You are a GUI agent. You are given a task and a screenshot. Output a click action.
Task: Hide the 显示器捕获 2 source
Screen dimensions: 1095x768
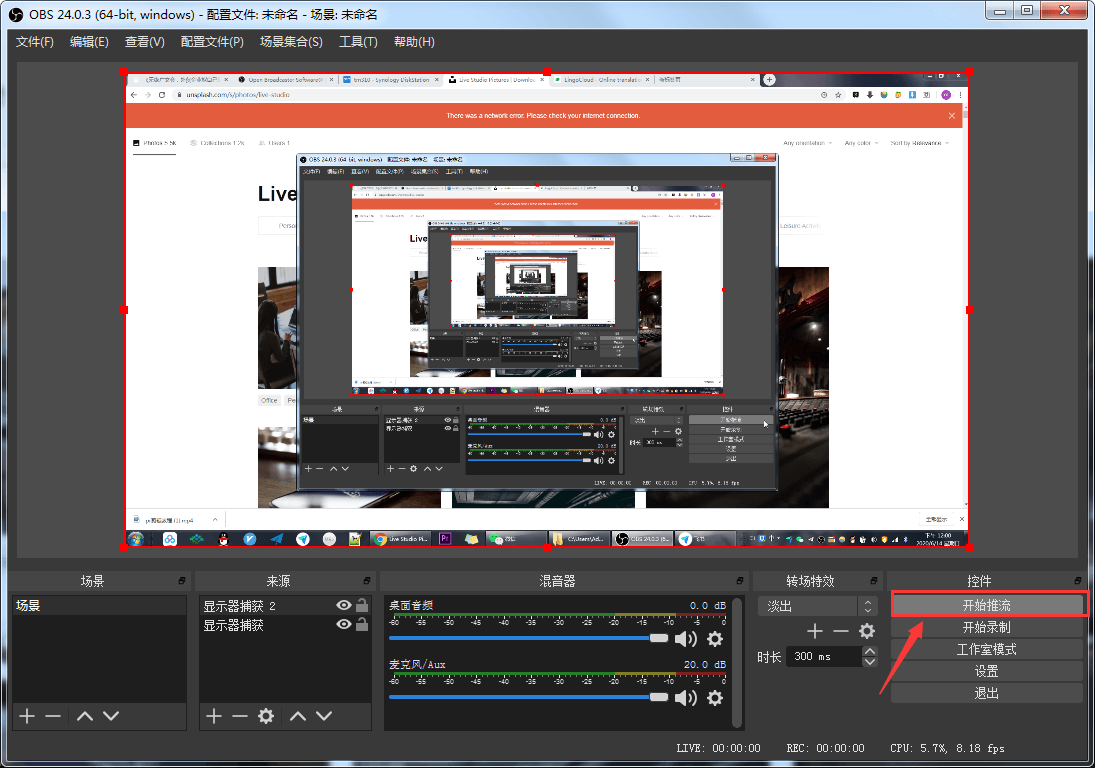[x=344, y=606]
